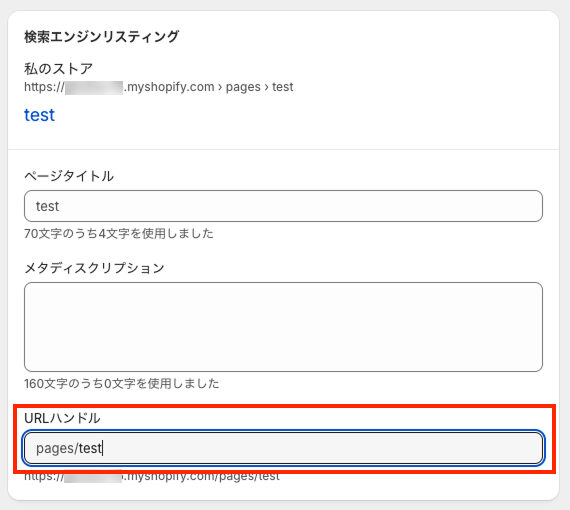This screenshot has height=510, width=570.
Task: Click the 160文字のうち0文字 counter text
Action: pos(121,383)
